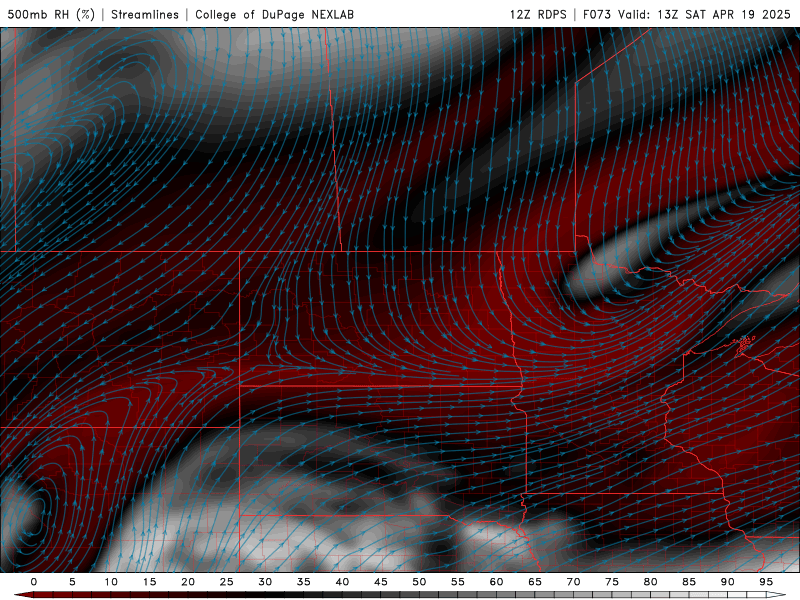Click the 'Streamlines' header label
Viewport: 800px width, 600px height.
click(145, 14)
